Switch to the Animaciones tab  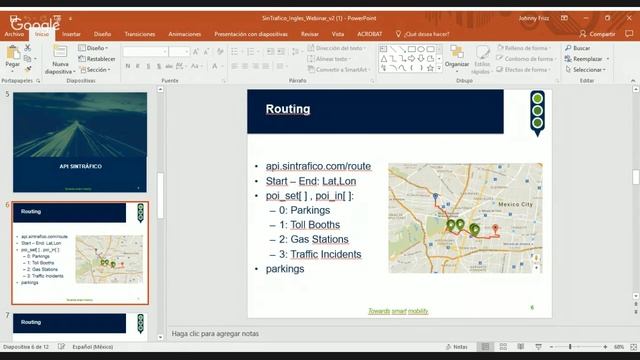coord(184,34)
